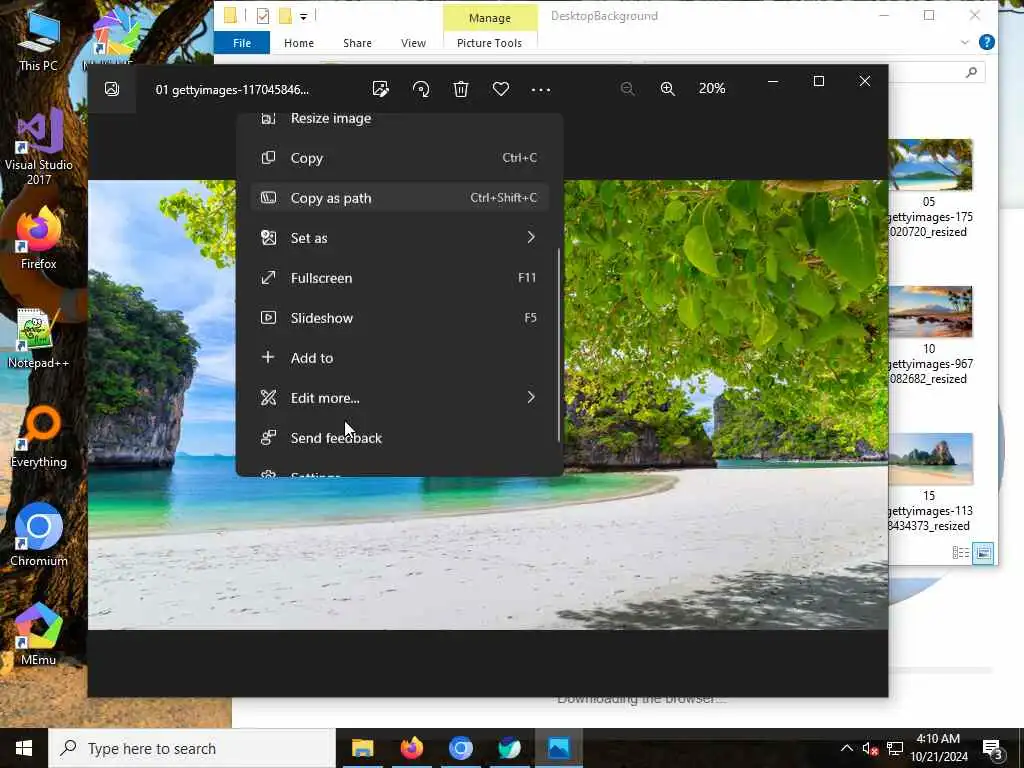Click the Properties checkmark quick access icon

(263, 16)
